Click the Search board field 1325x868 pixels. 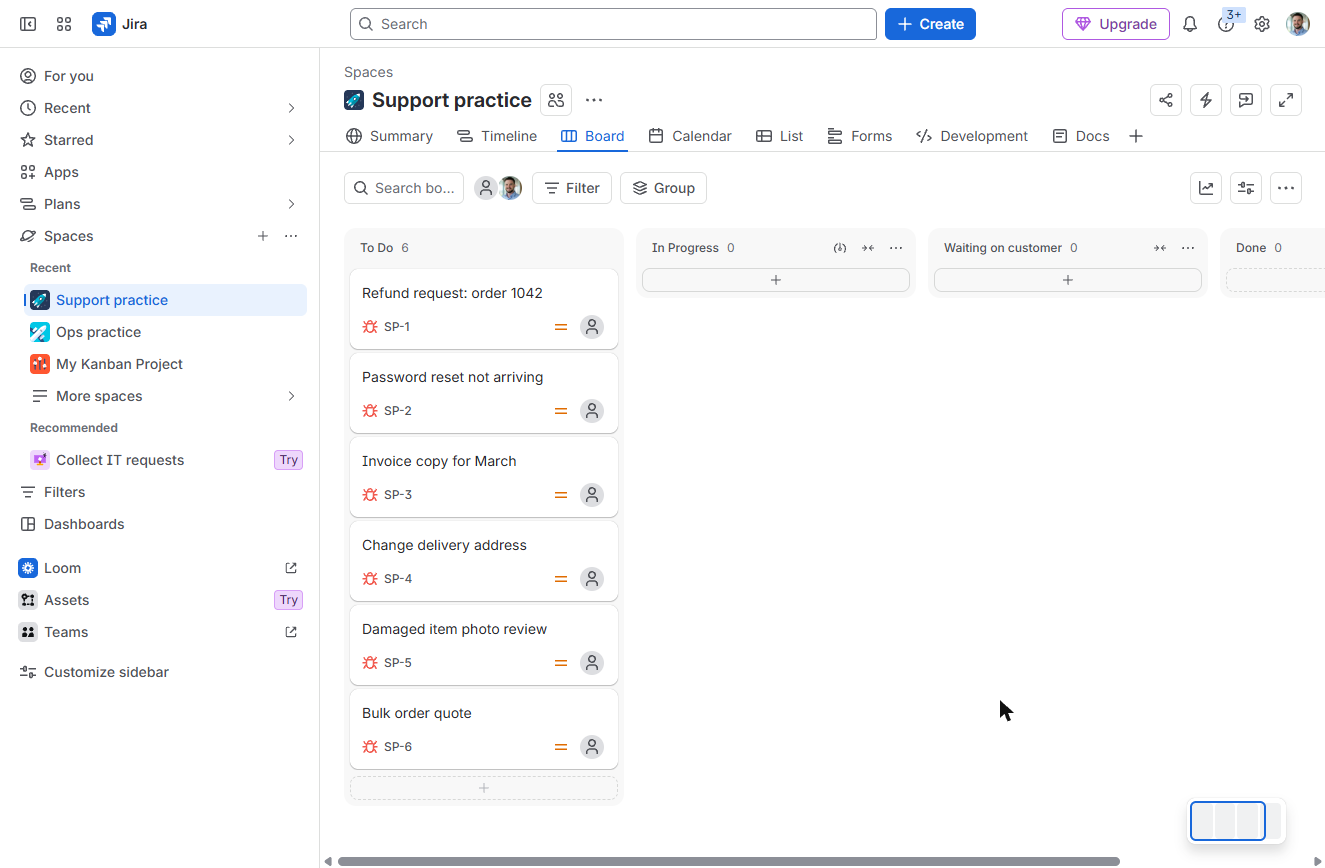coord(404,188)
